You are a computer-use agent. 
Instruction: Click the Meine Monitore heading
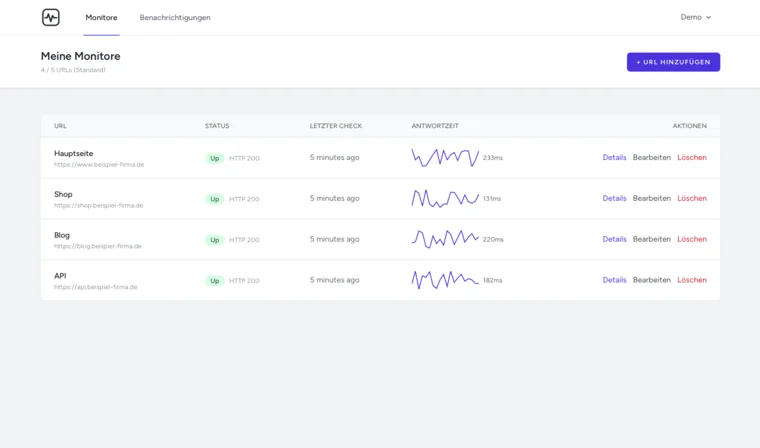pyautogui.click(x=80, y=56)
